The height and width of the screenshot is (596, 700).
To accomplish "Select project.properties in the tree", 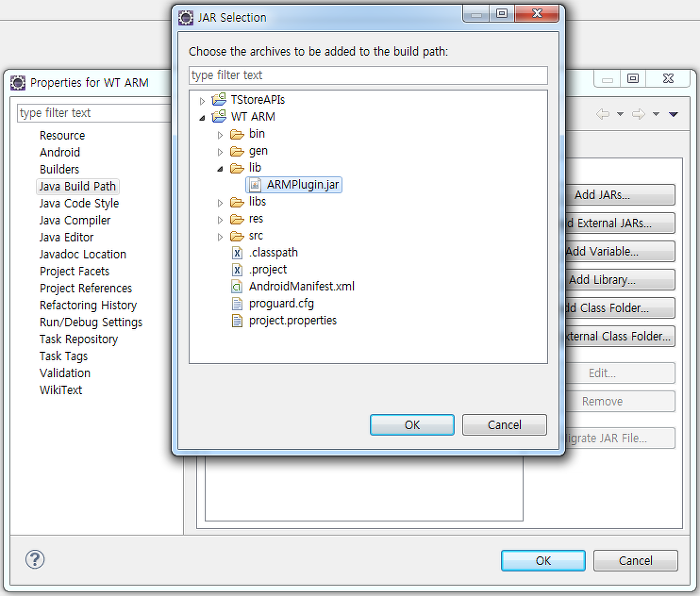I will pos(293,321).
